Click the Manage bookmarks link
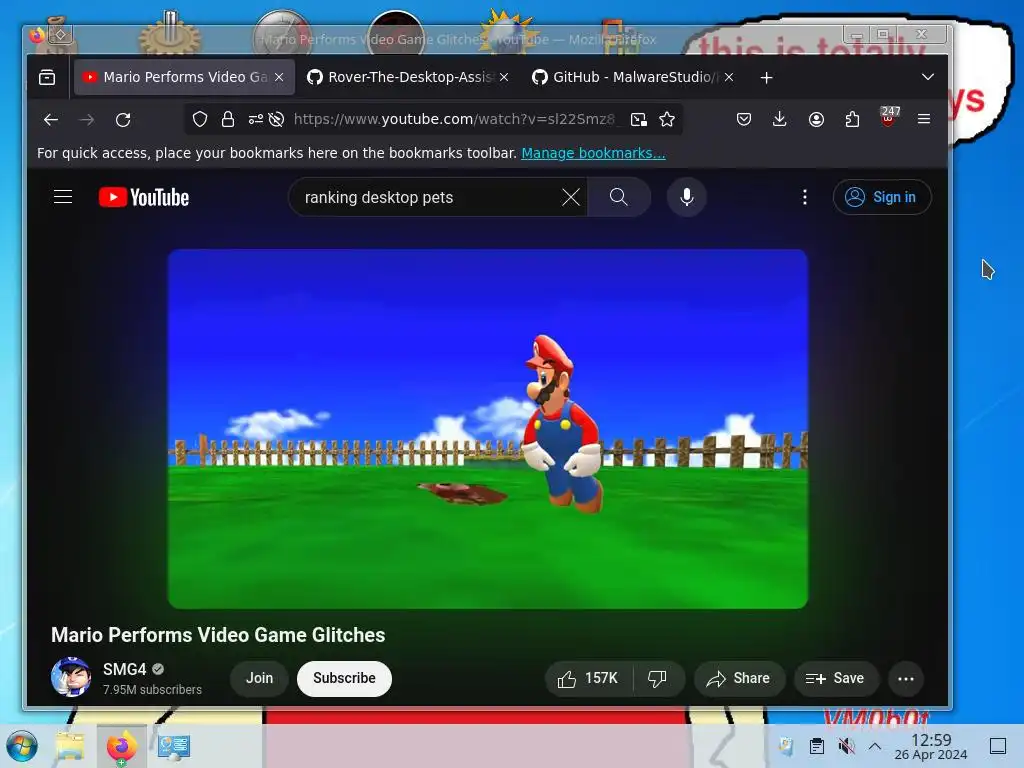The width and height of the screenshot is (1024, 768). point(593,153)
